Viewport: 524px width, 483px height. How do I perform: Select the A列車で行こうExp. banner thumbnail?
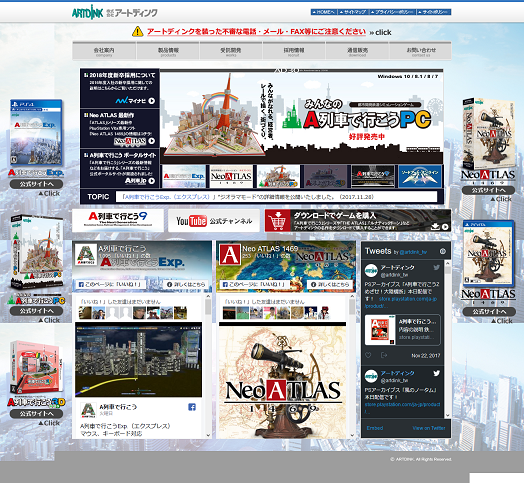184,176
